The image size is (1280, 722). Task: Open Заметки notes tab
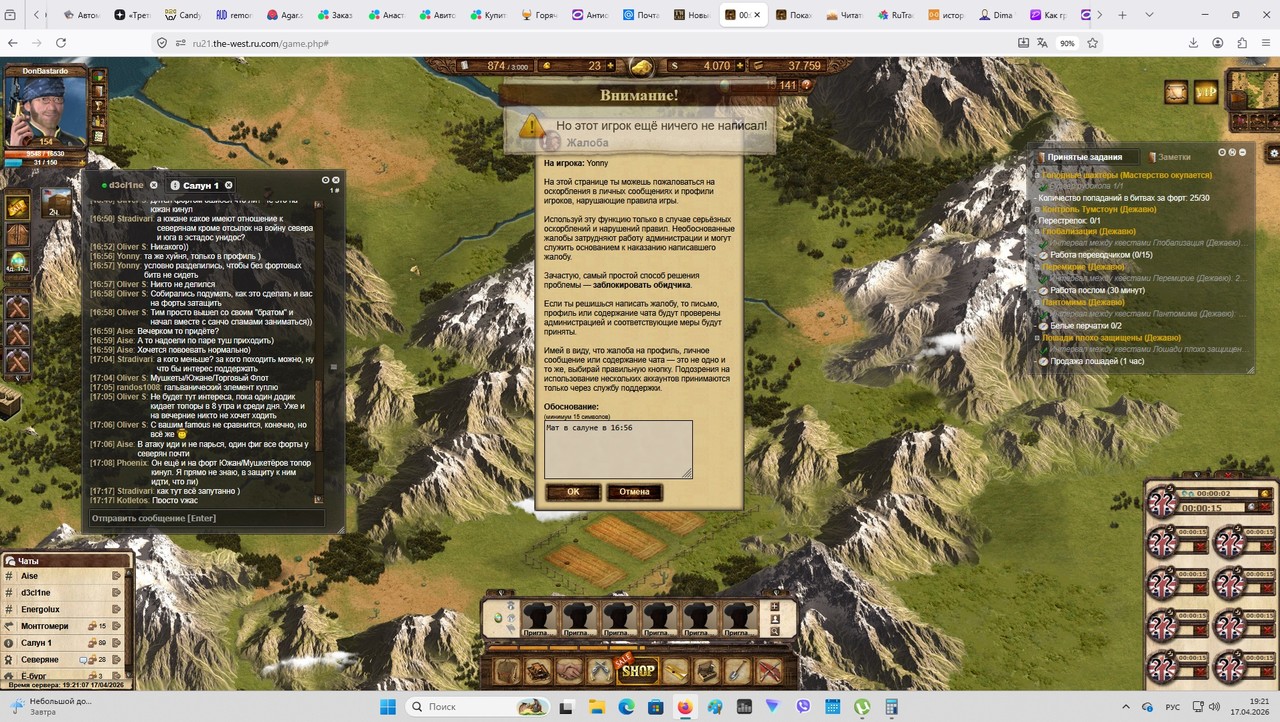click(1170, 157)
